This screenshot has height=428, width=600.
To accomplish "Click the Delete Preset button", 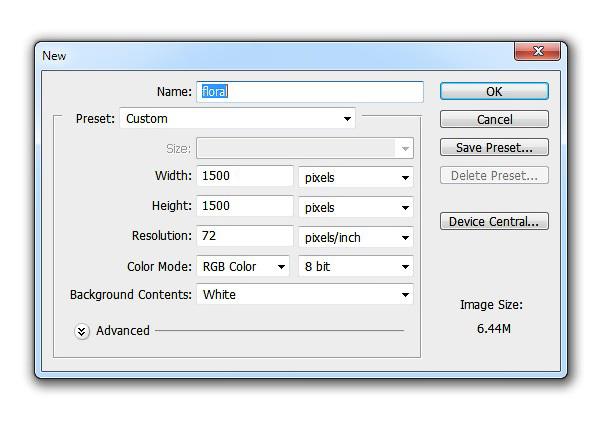I will pos(494,175).
